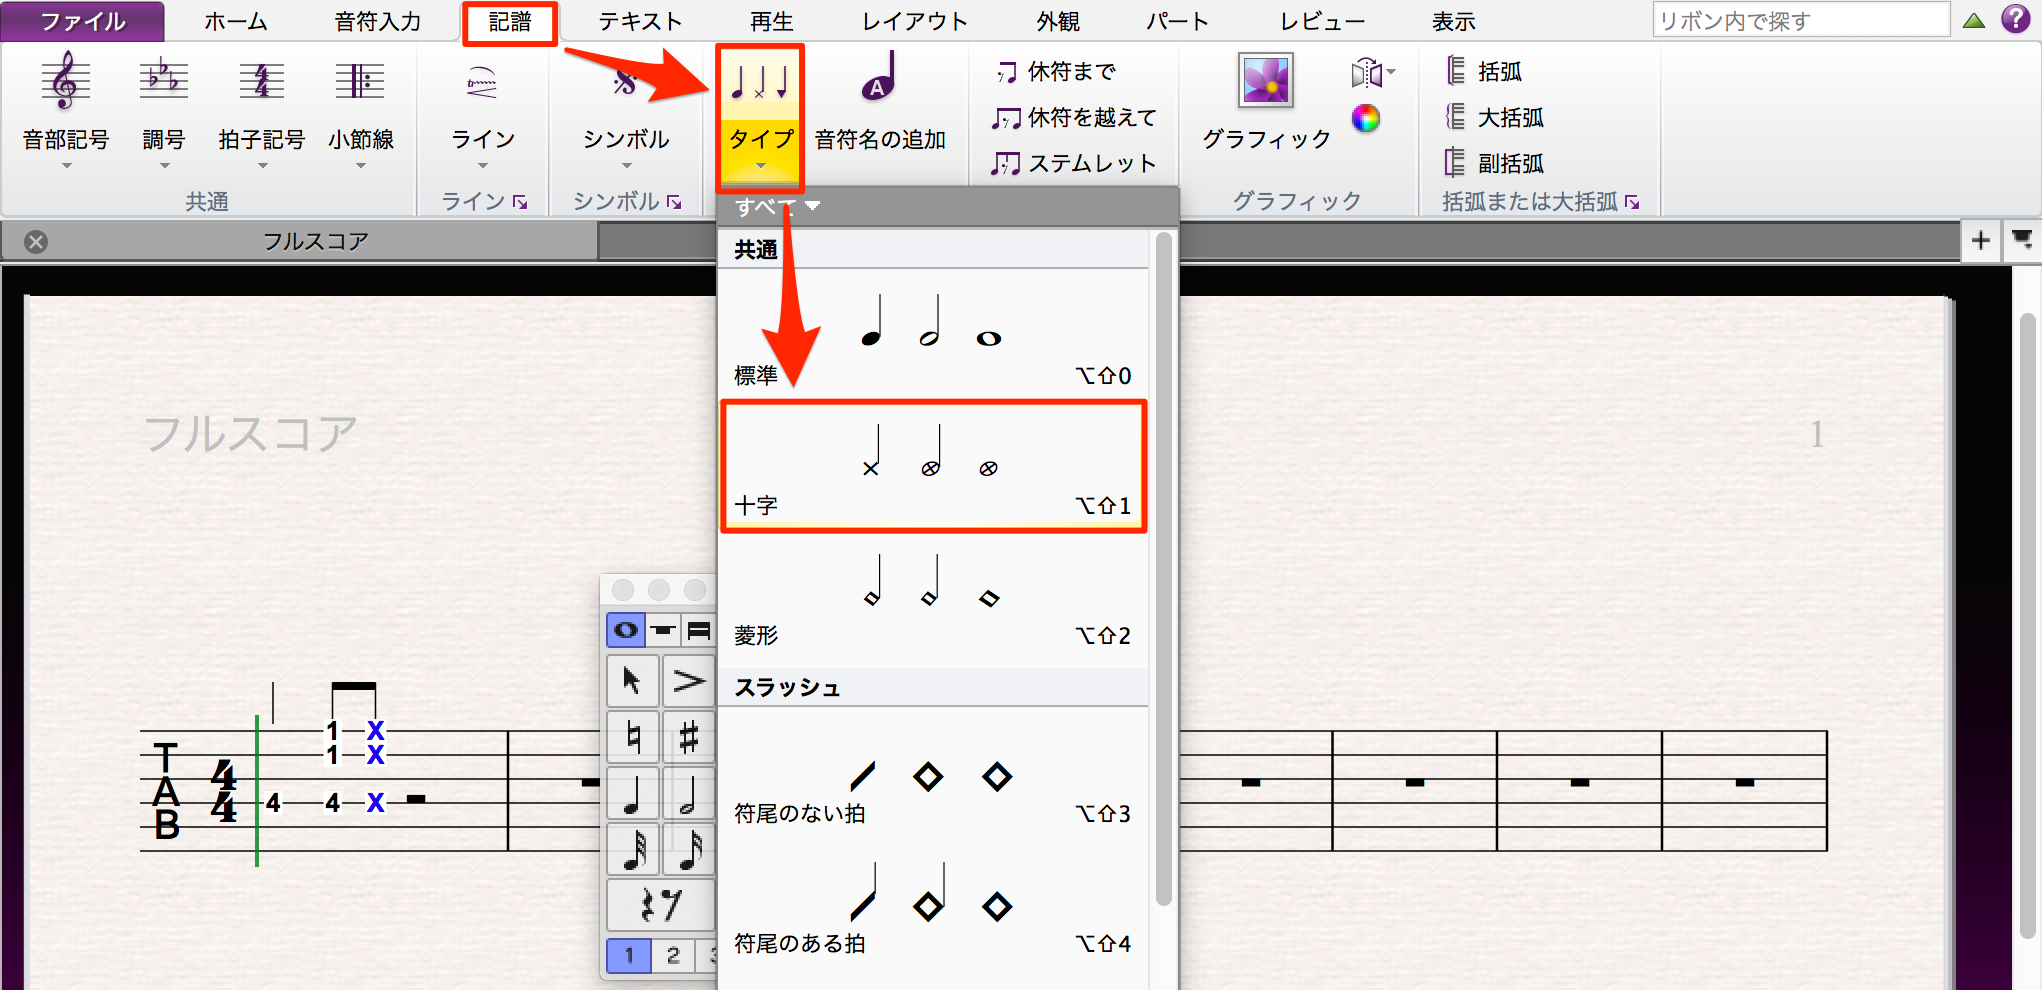
Task: Toggle the rest keypad button
Action: coord(661,904)
